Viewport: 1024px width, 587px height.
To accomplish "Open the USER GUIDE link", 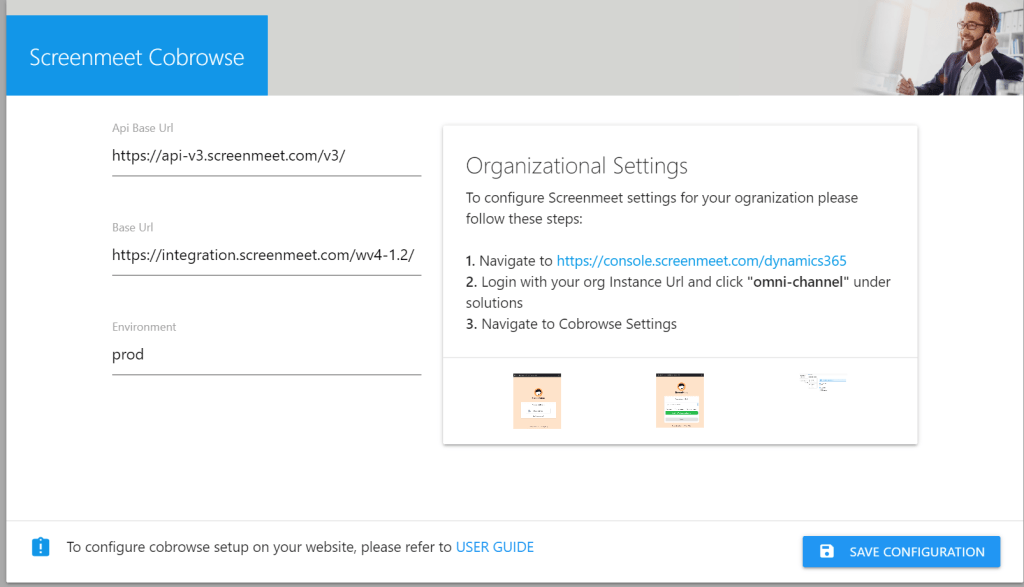I will (x=495, y=547).
